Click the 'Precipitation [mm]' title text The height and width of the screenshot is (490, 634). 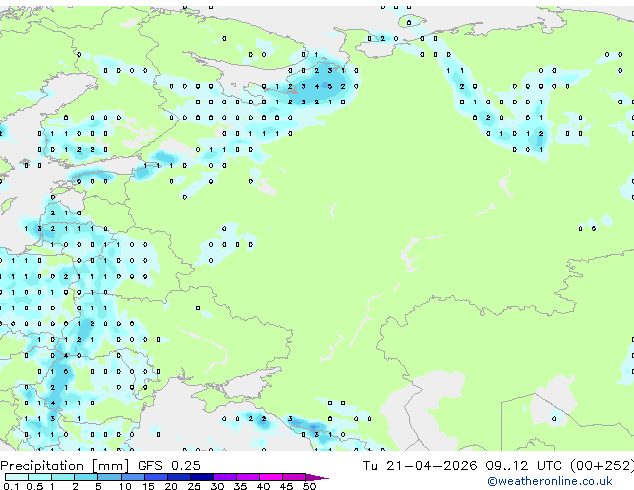(x=65, y=466)
